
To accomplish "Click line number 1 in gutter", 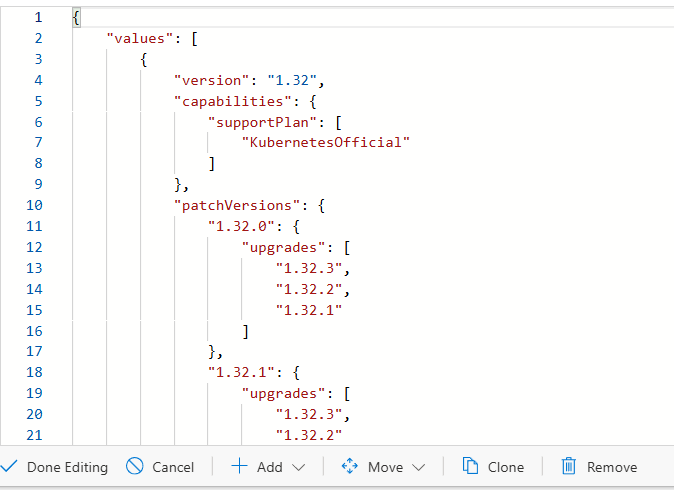I will pyautogui.click(x=38, y=17).
